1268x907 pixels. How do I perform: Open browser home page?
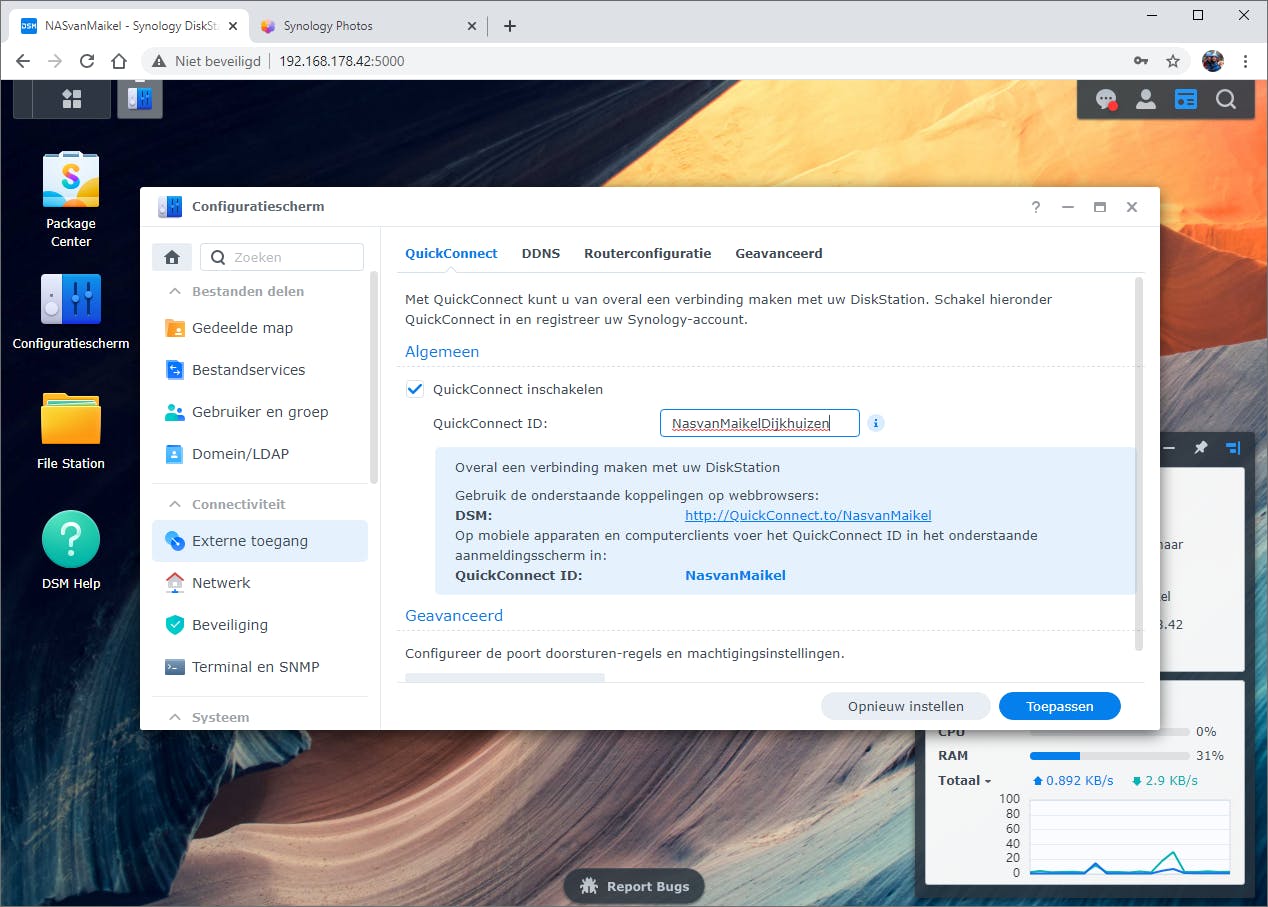[119, 61]
